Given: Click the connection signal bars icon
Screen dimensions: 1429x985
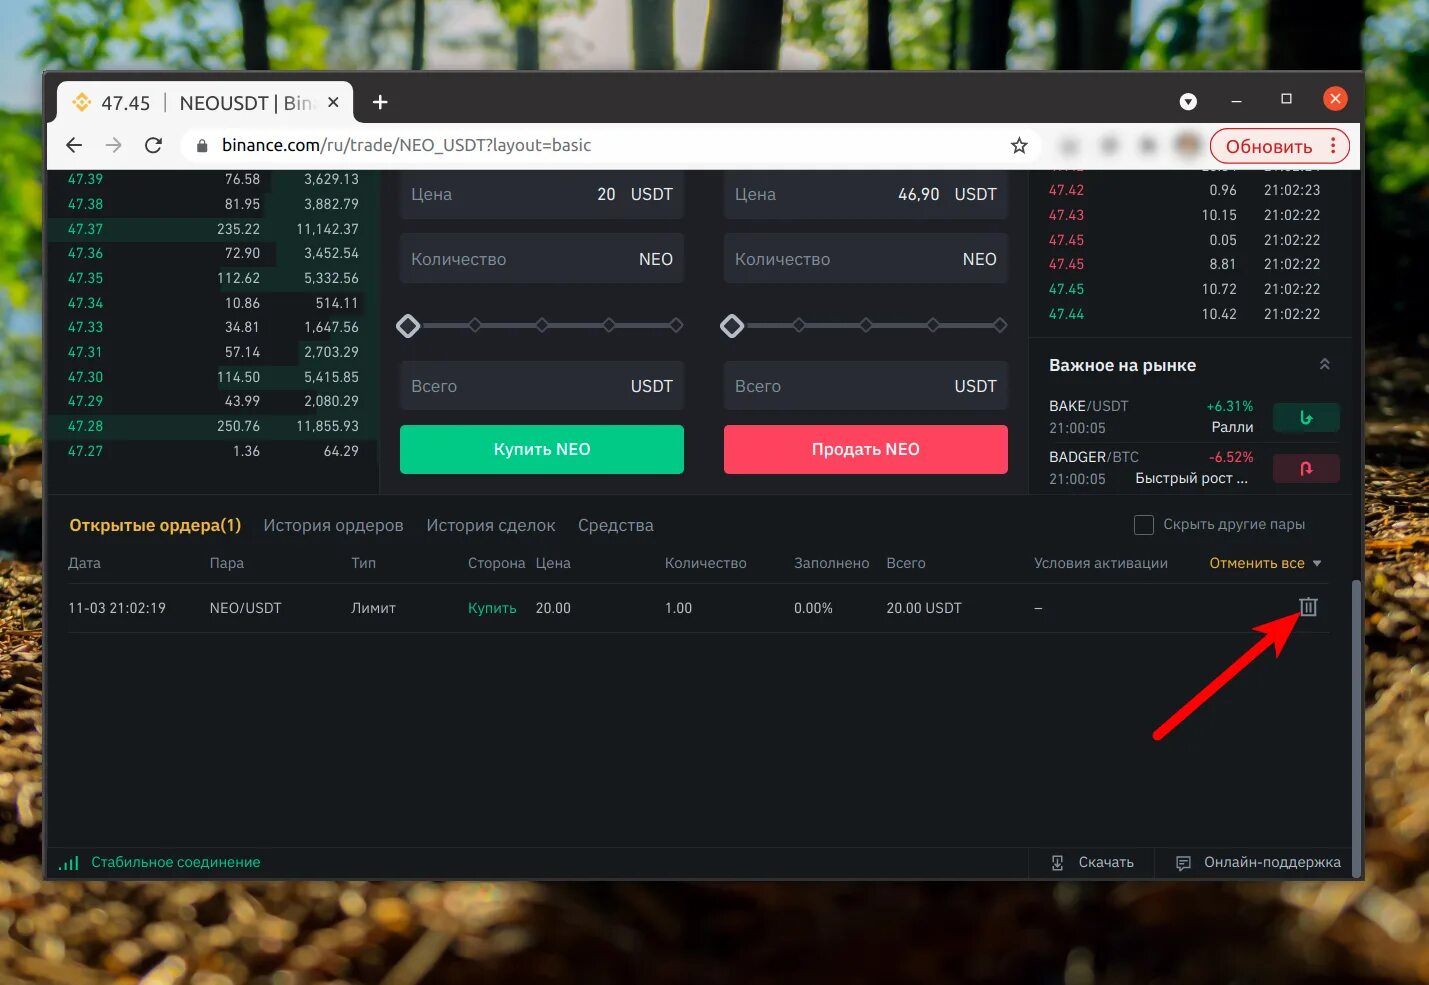Looking at the screenshot, I should click(68, 862).
